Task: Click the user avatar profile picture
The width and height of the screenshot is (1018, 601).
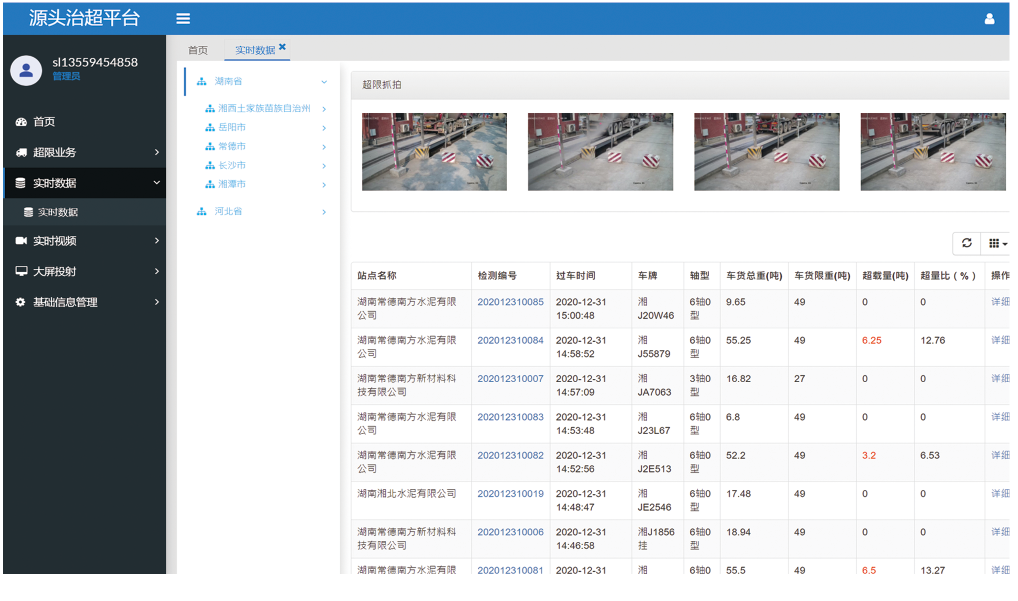Action: pyautogui.click(x=26, y=70)
